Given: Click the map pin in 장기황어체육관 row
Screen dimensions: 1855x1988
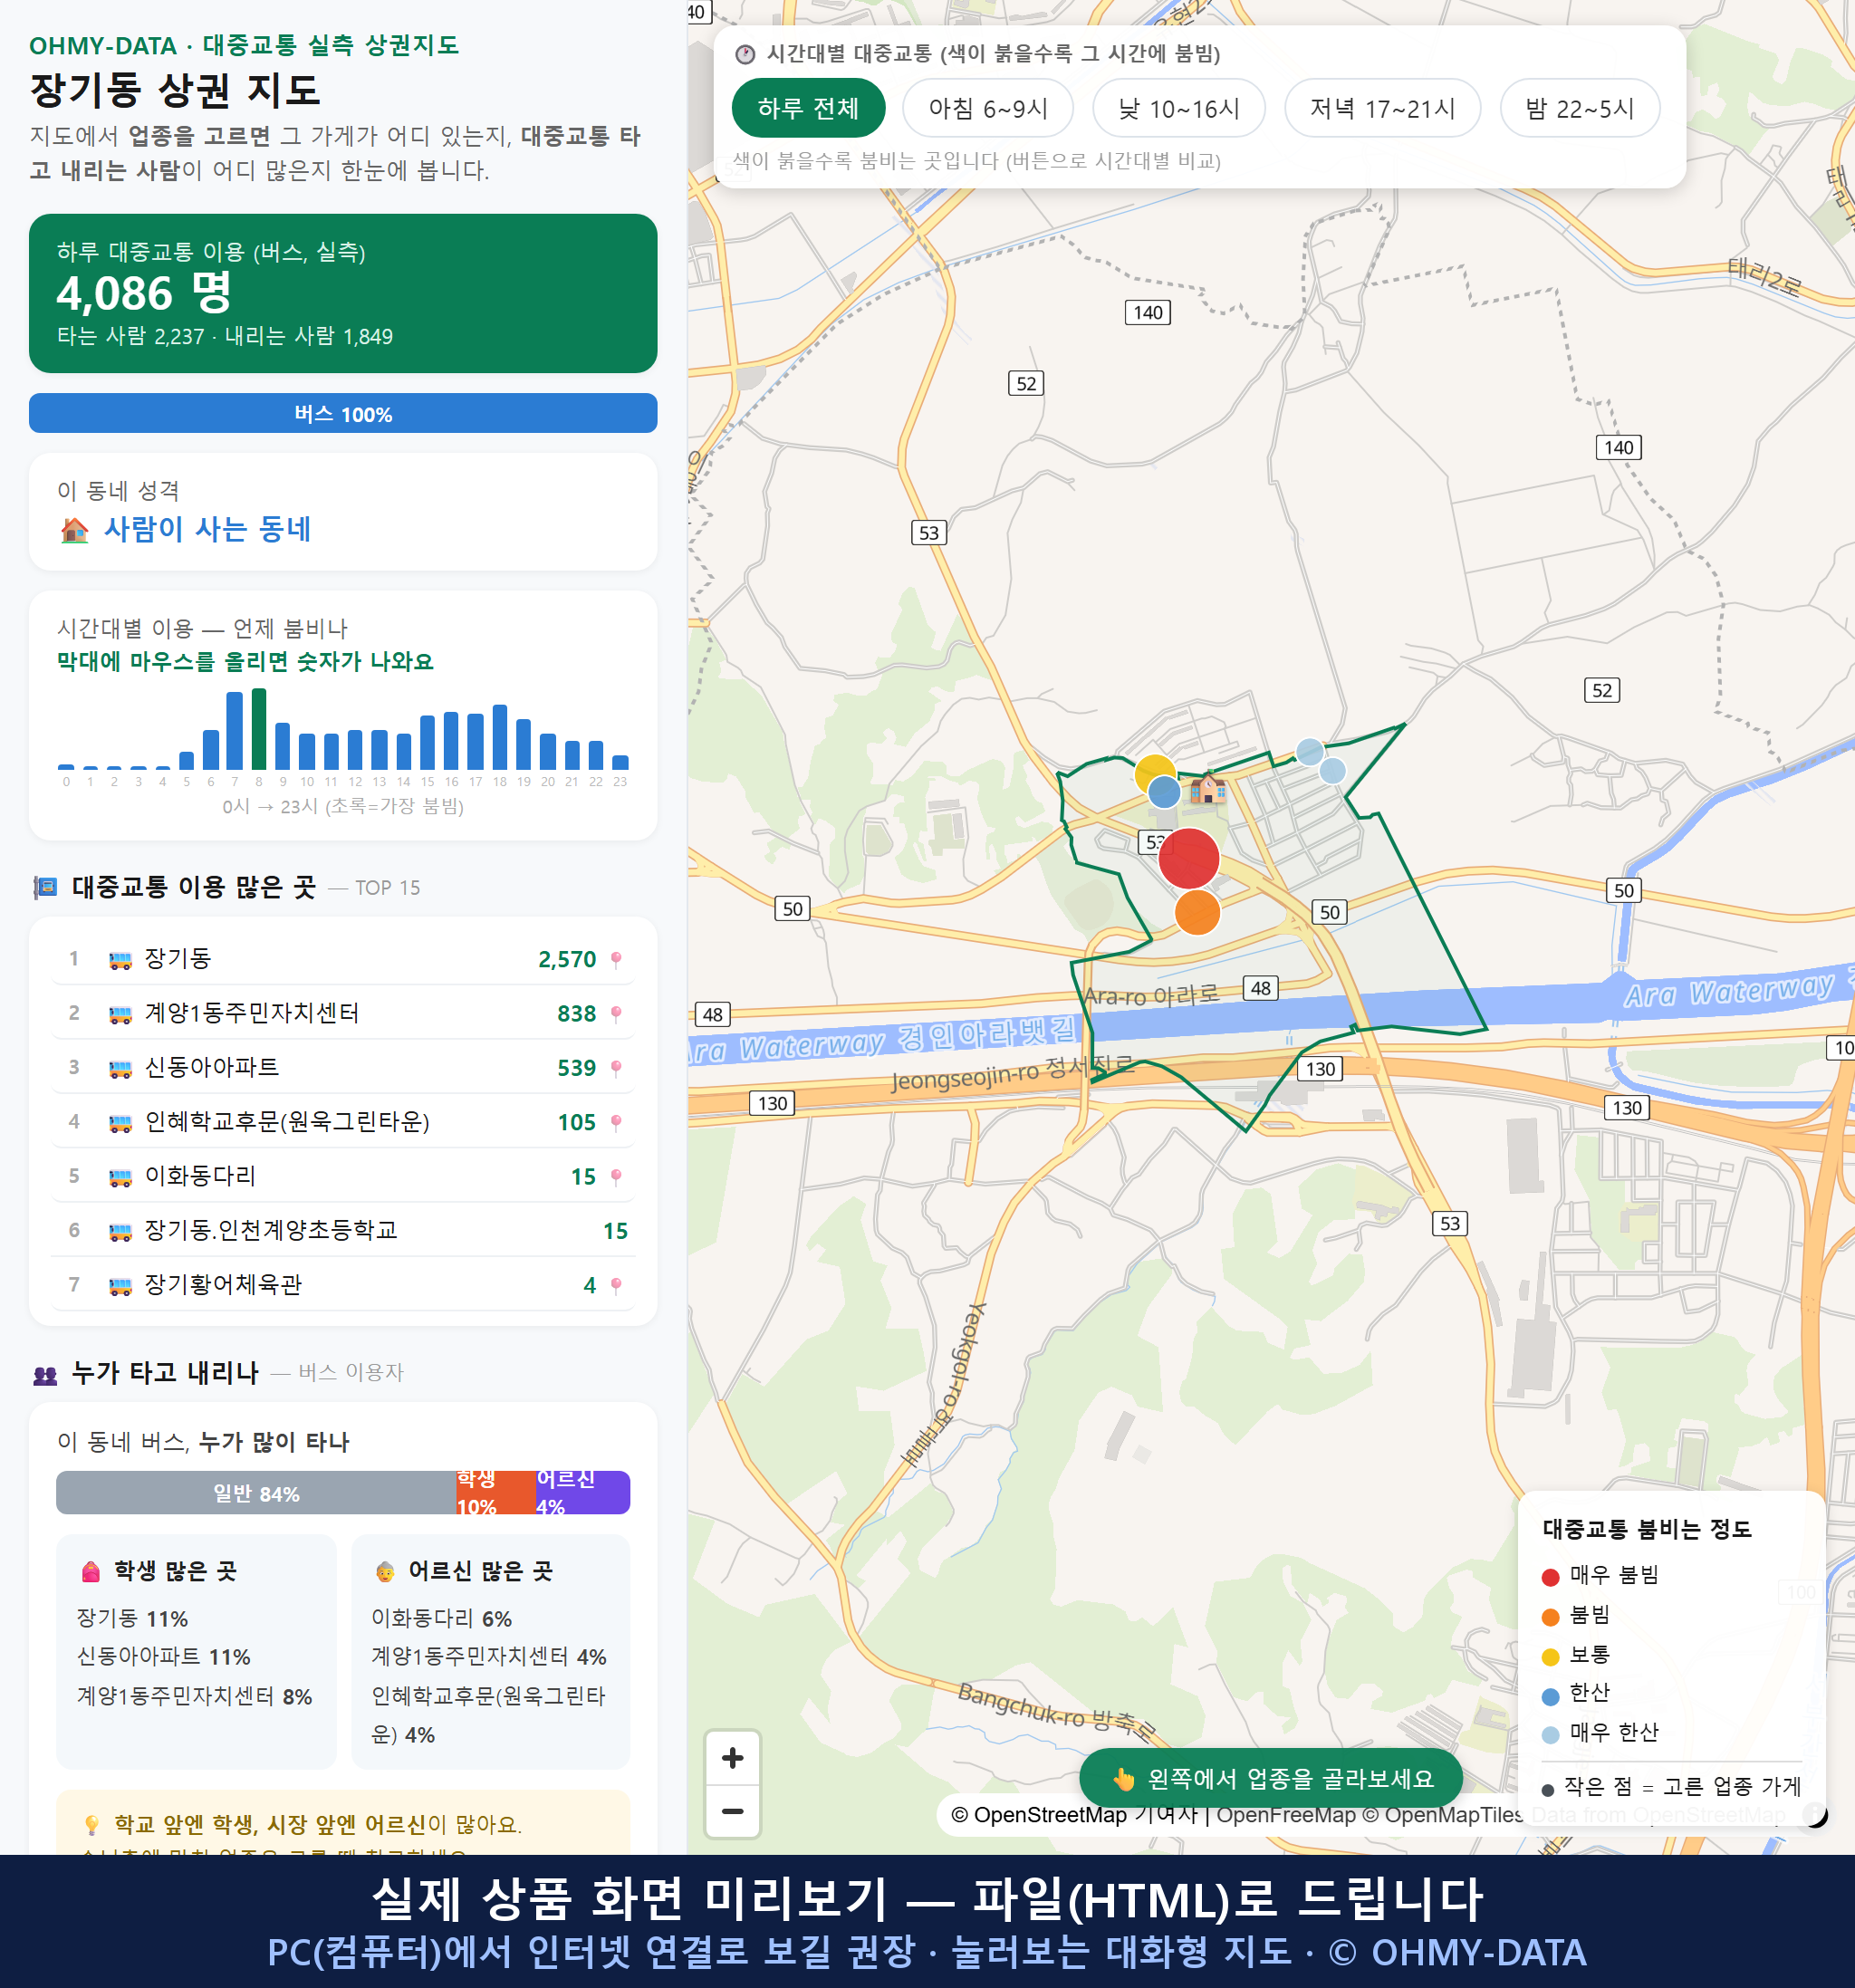Looking at the screenshot, I should pos(616,1285).
